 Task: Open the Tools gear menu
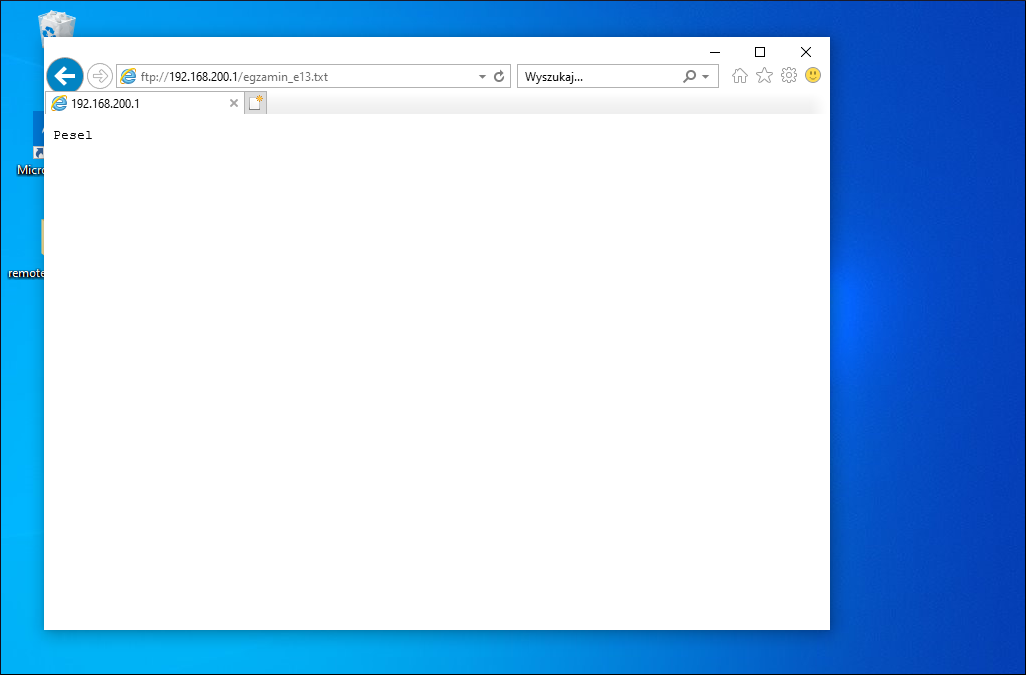tap(788, 76)
